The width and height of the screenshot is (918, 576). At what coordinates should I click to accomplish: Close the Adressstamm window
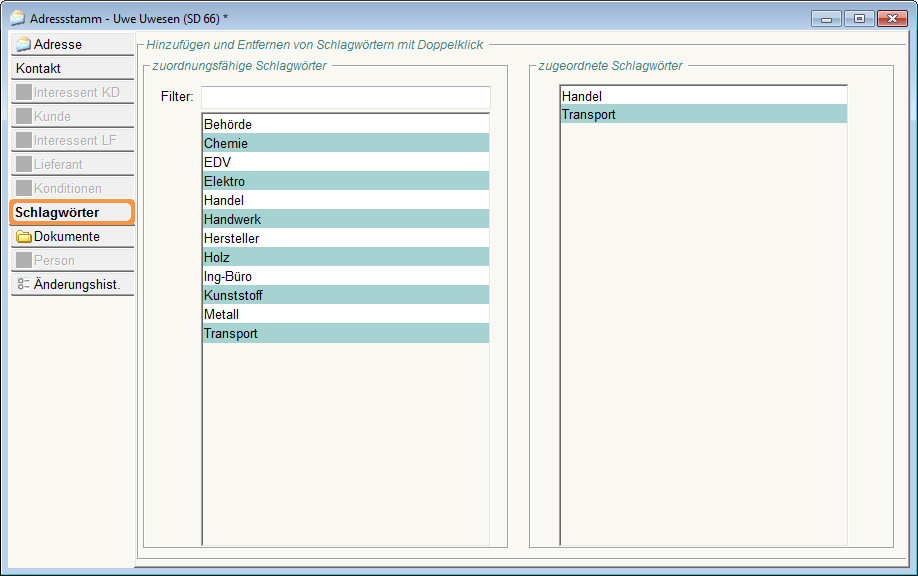point(892,19)
